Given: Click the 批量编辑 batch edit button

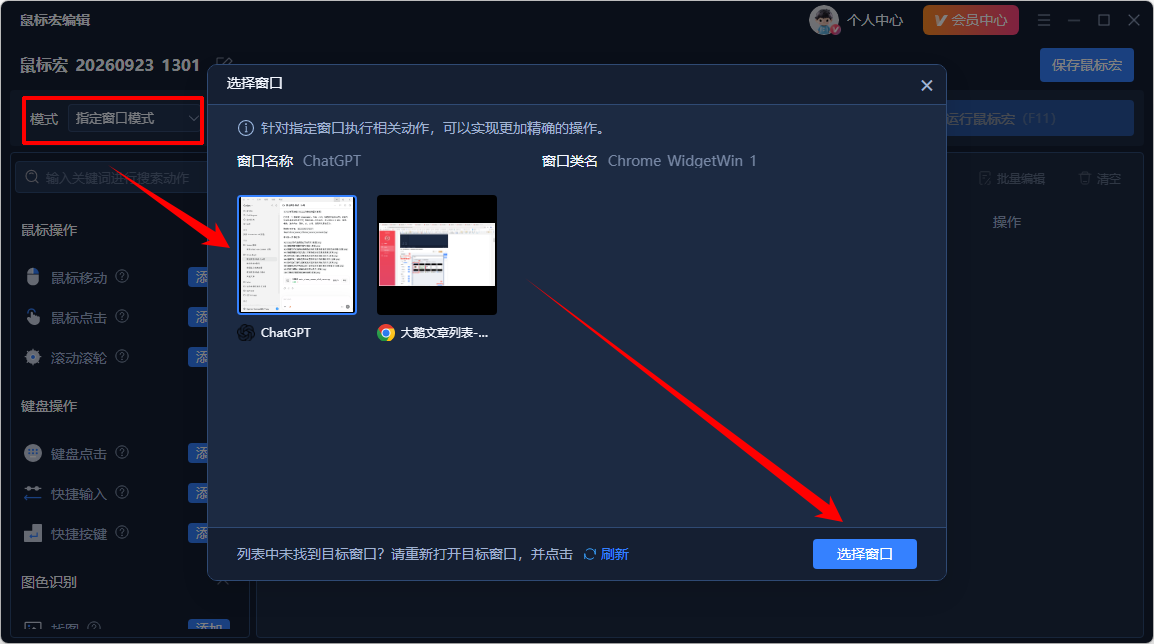Looking at the screenshot, I should click(x=1012, y=179).
